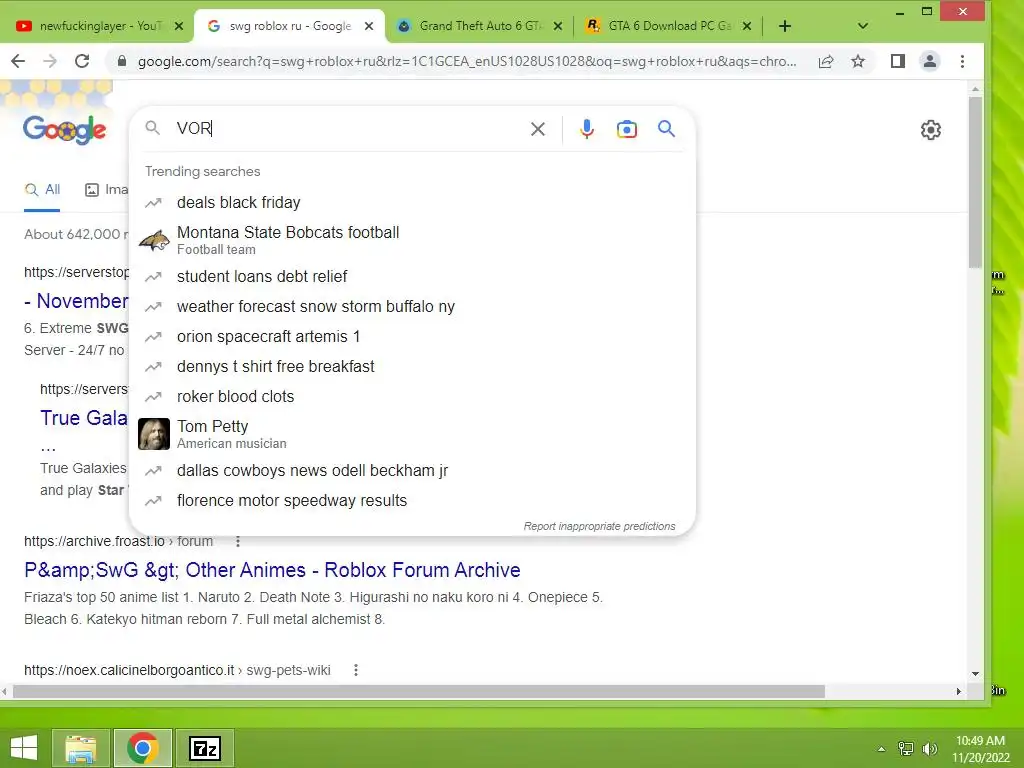This screenshot has height=768, width=1024.
Task: Choose suggestion student loans debt relief
Action: pos(412,276)
